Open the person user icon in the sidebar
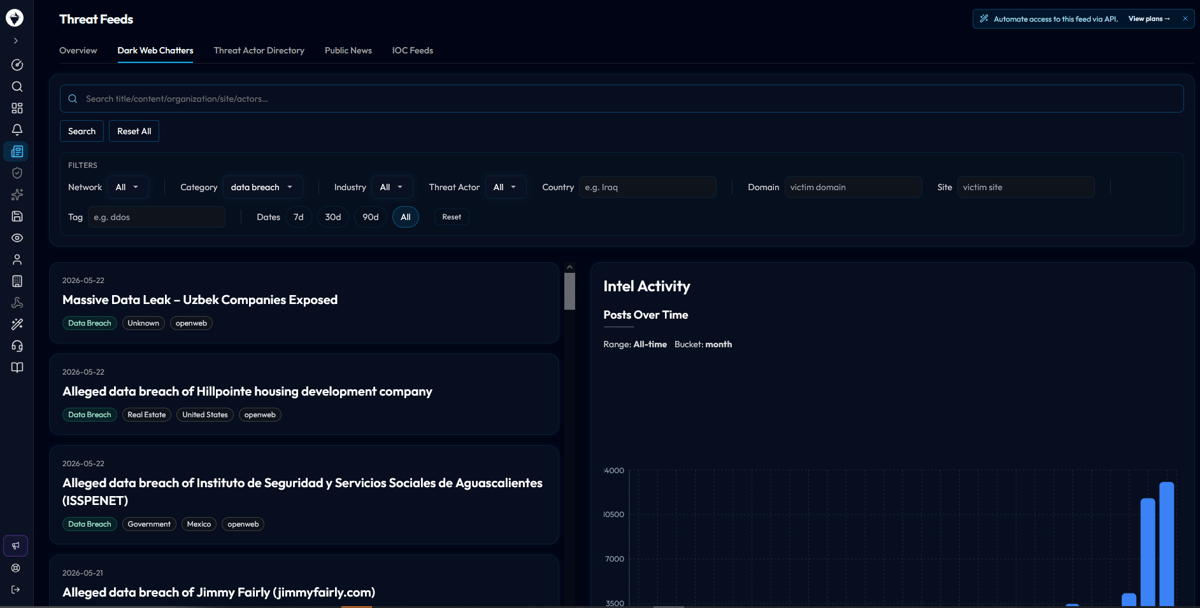The width and height of the screenshot is (1200, 608). [17, 260]
